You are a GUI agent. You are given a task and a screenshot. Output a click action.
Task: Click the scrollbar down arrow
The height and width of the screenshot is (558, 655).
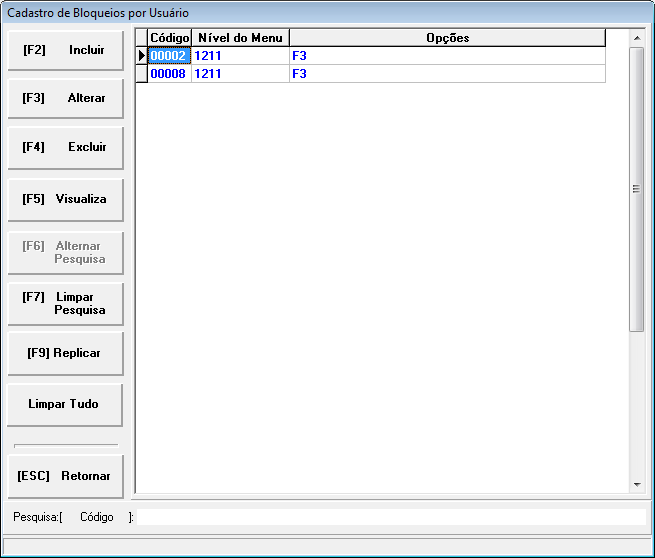[x=637, y=485]
